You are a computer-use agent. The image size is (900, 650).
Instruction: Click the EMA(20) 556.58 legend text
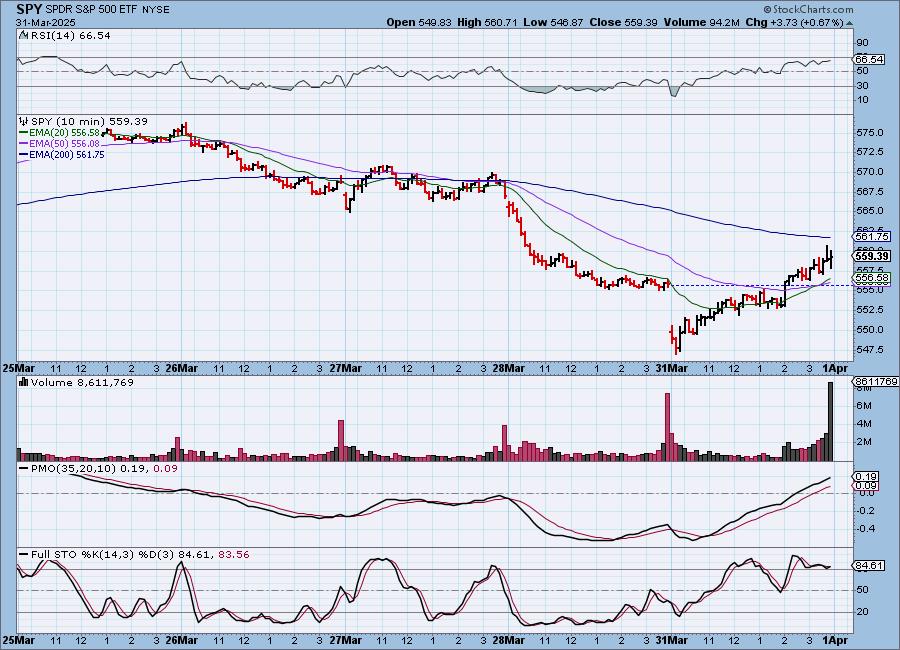pyautogui.click(x=64, y=133)
